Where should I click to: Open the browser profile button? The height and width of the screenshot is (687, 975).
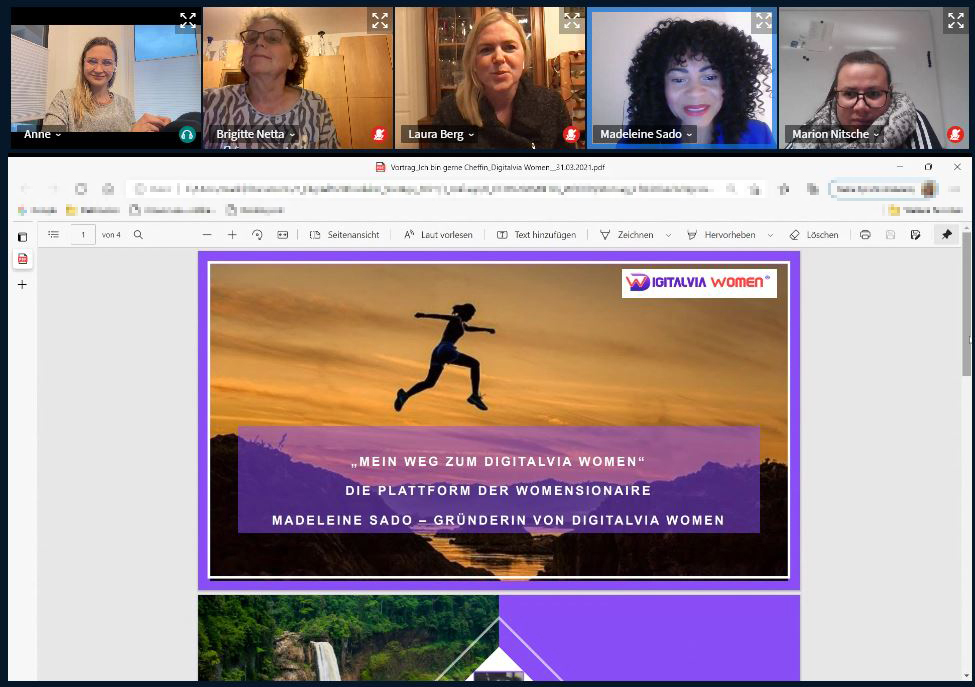(x=884, y=189)
